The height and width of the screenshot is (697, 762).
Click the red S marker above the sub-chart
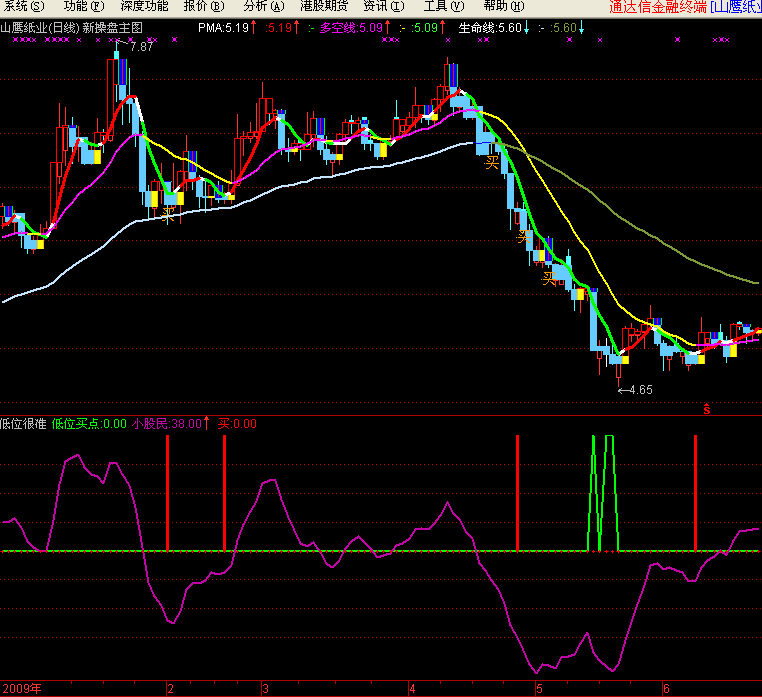[x=707, y=409]
